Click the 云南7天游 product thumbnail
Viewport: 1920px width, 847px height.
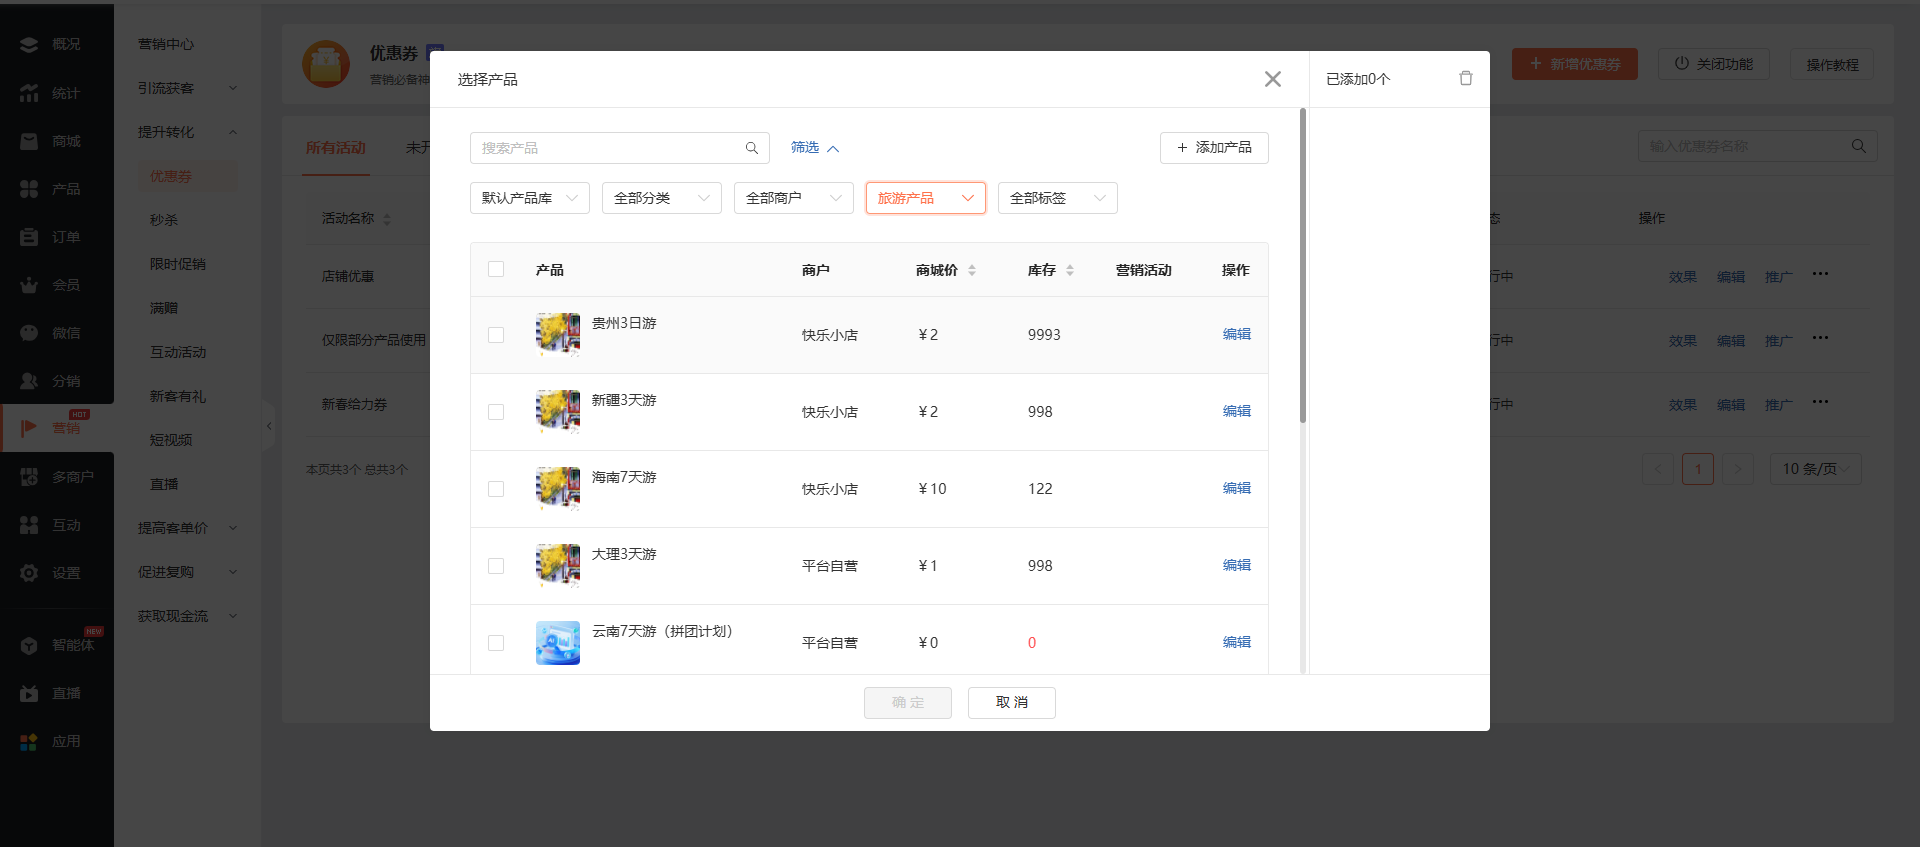point(557,643)
